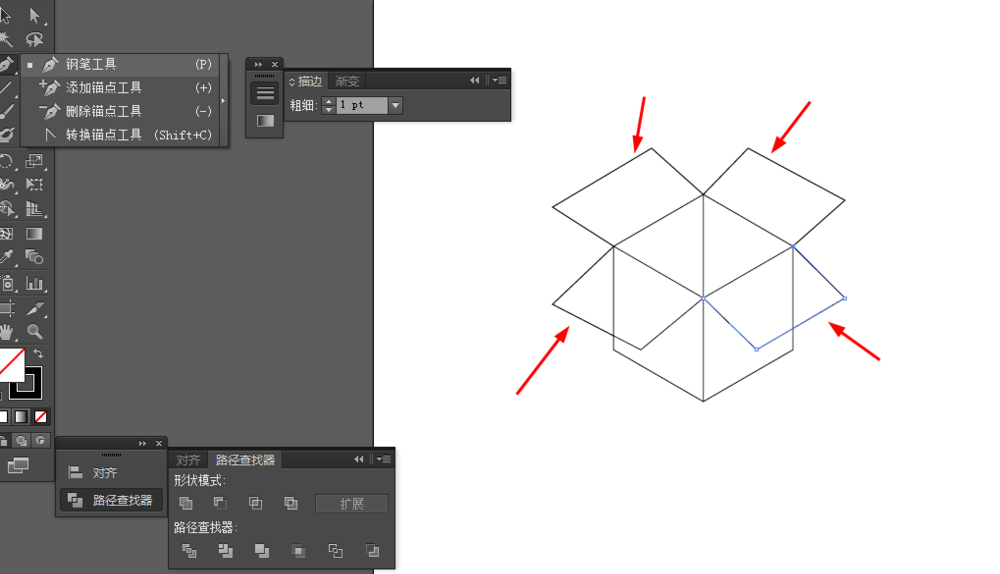Select the Perspective Grid tool
The width and height of the screenshot is (1000, 574).
coord(34,209)
